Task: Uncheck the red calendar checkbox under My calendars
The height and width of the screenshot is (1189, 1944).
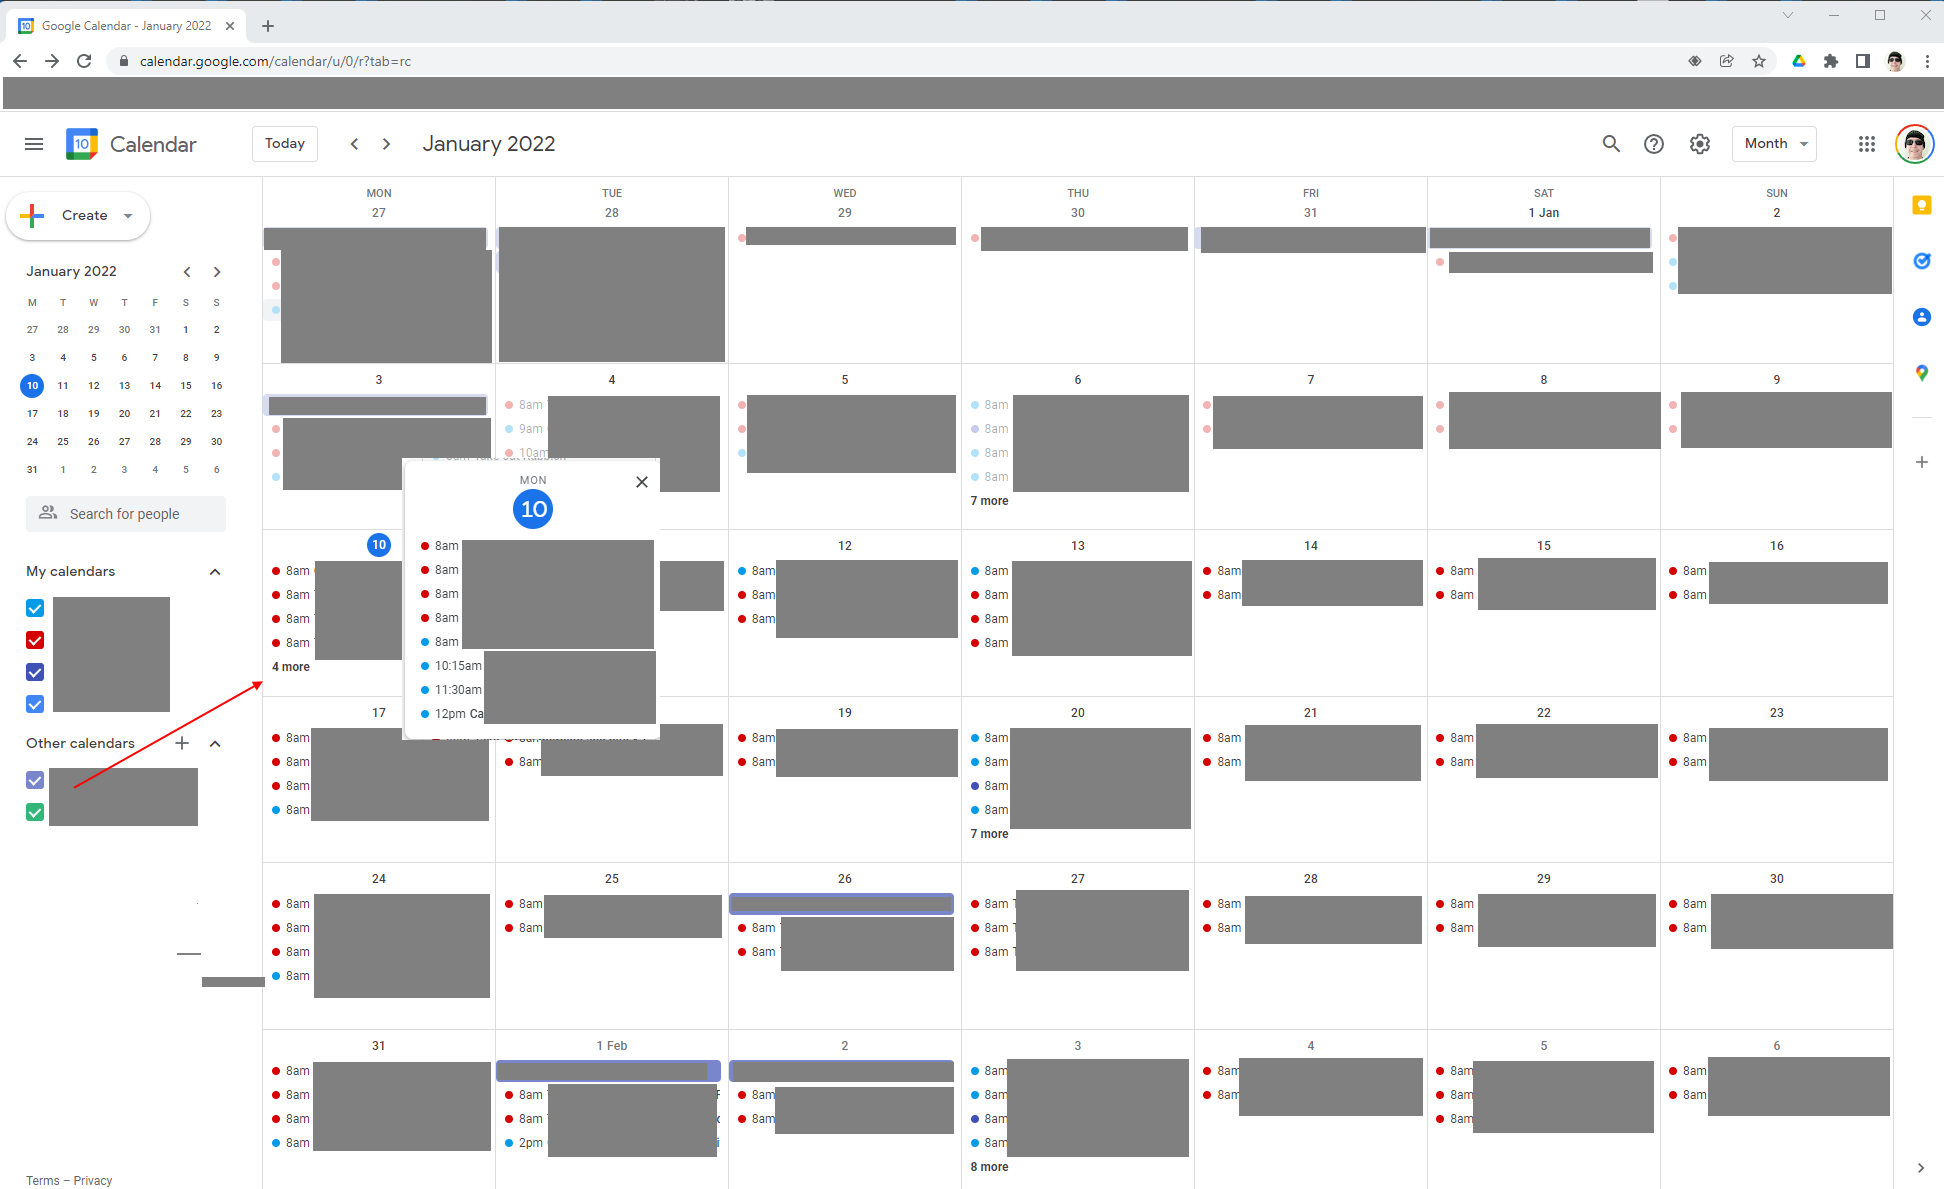Action: click(35, 640)
